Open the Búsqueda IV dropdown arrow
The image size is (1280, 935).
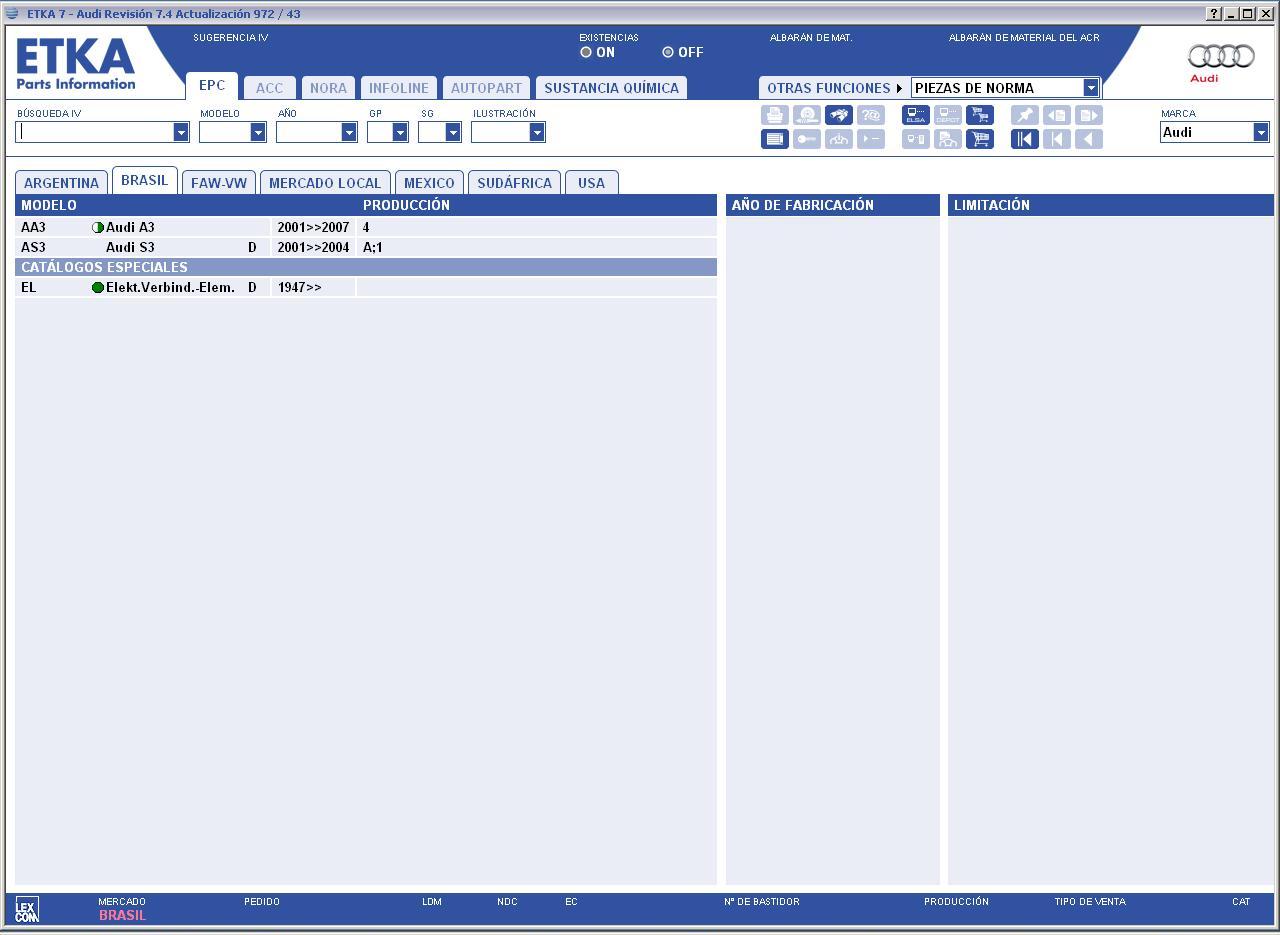(x=181, y=132)
